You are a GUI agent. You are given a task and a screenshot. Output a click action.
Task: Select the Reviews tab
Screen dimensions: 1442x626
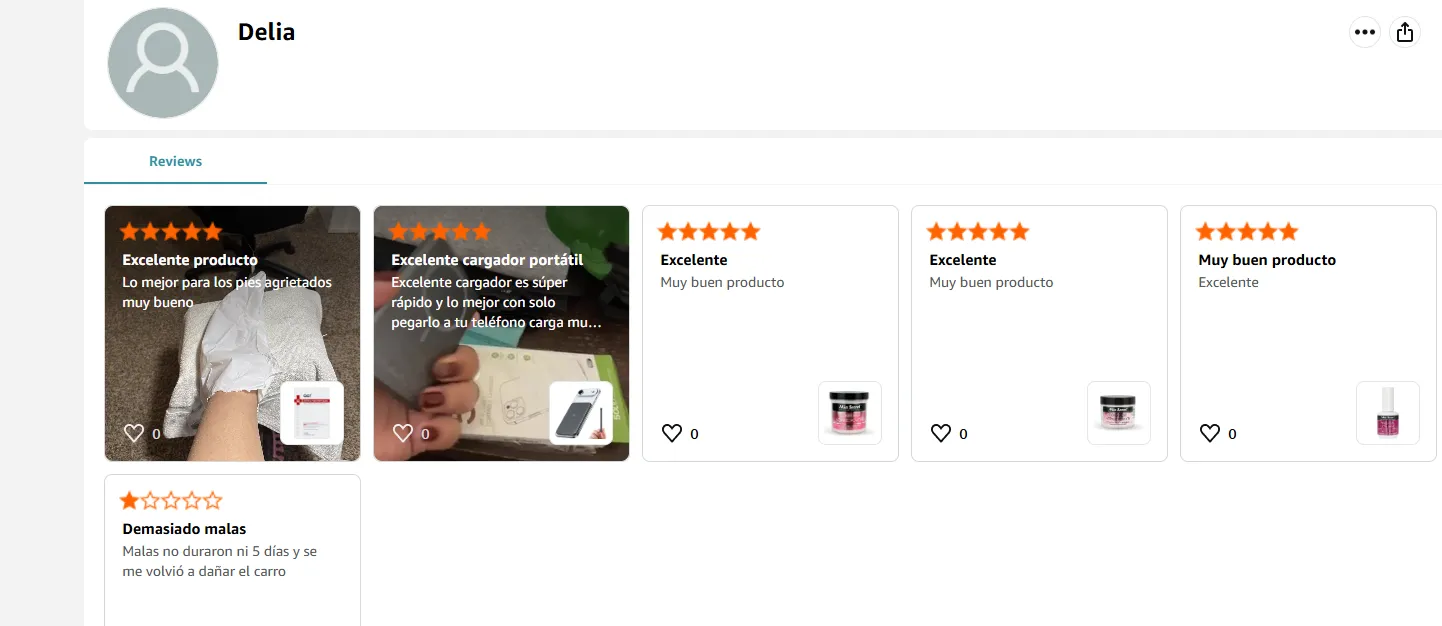coord(176,161)
